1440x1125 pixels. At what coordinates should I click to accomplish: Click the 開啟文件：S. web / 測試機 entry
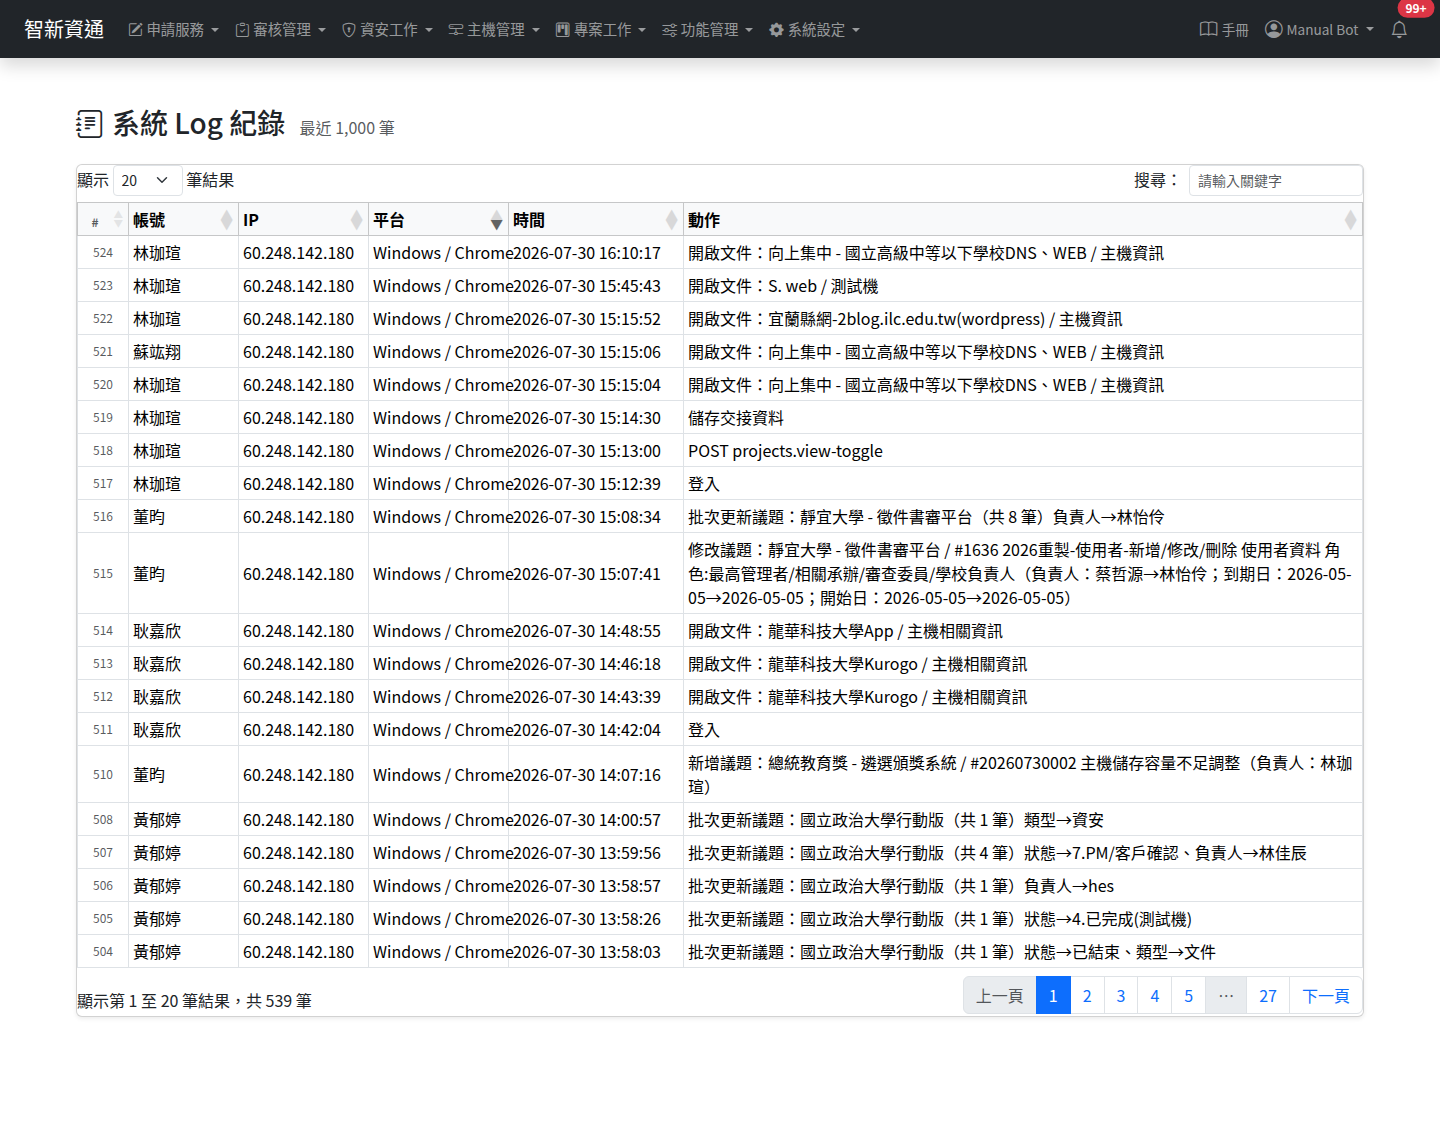(783, 286)
